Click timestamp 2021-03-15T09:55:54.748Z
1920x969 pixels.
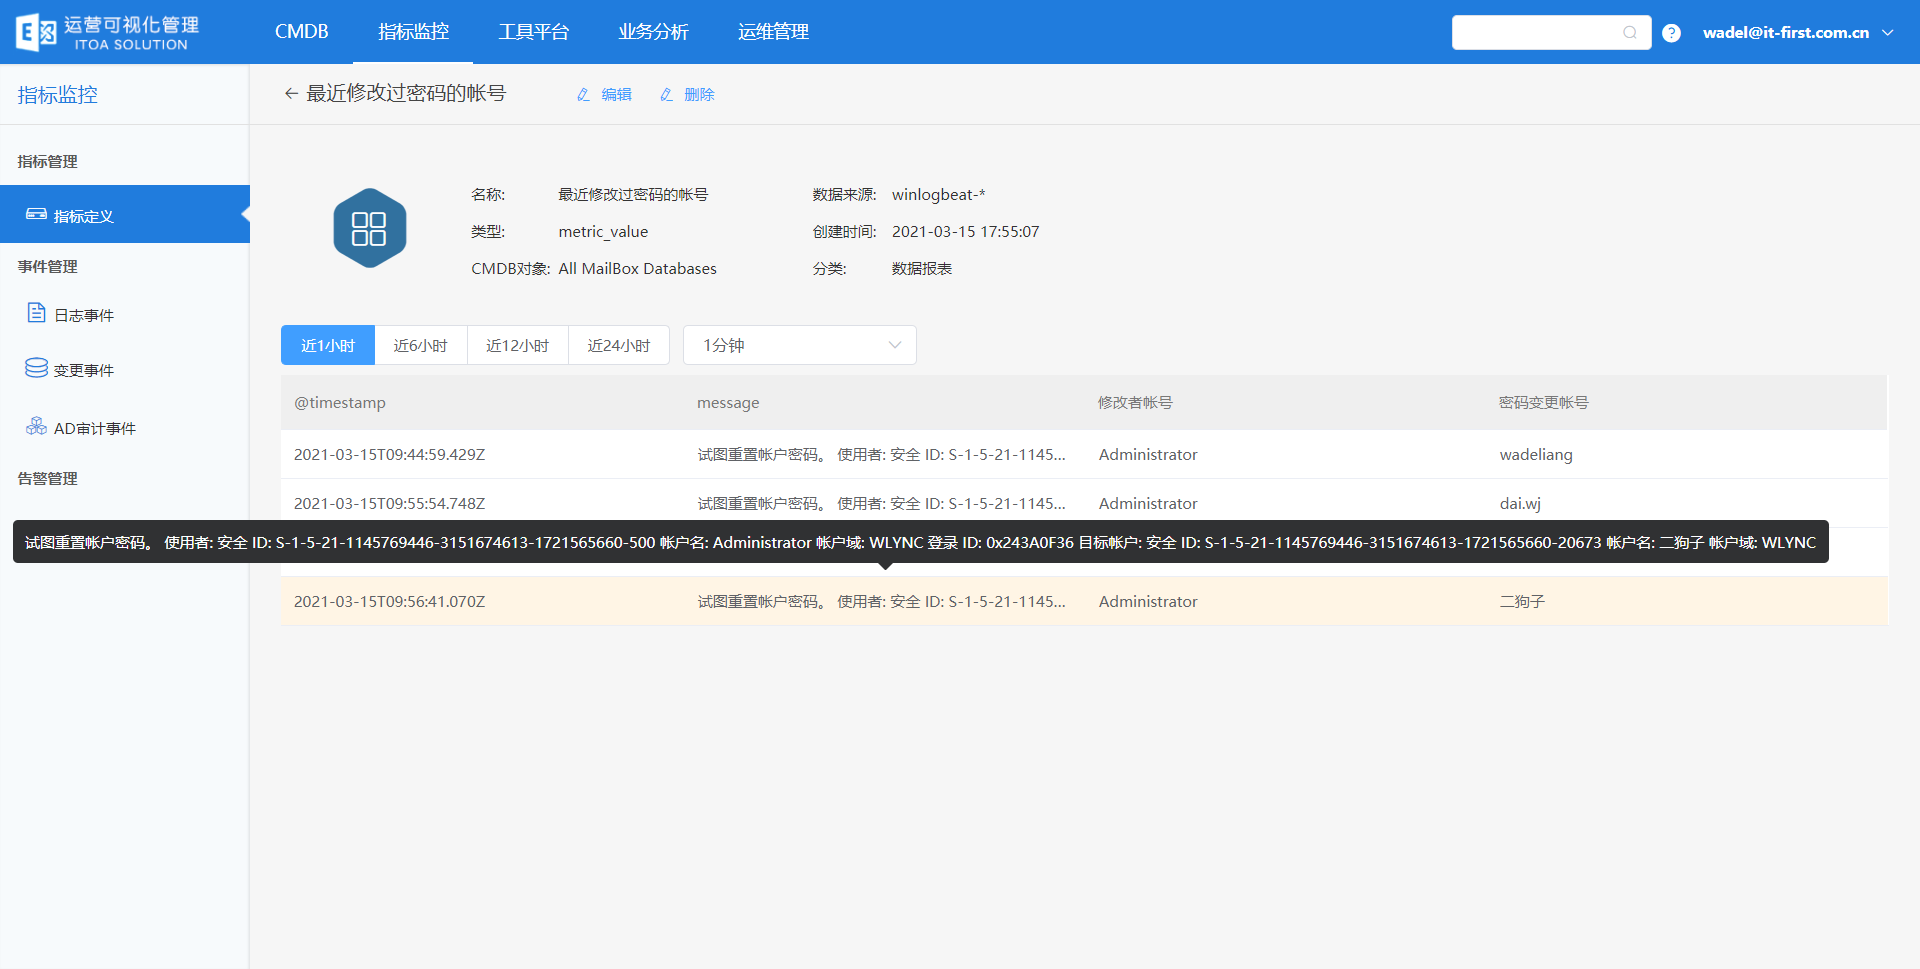(x=390, y=504)
